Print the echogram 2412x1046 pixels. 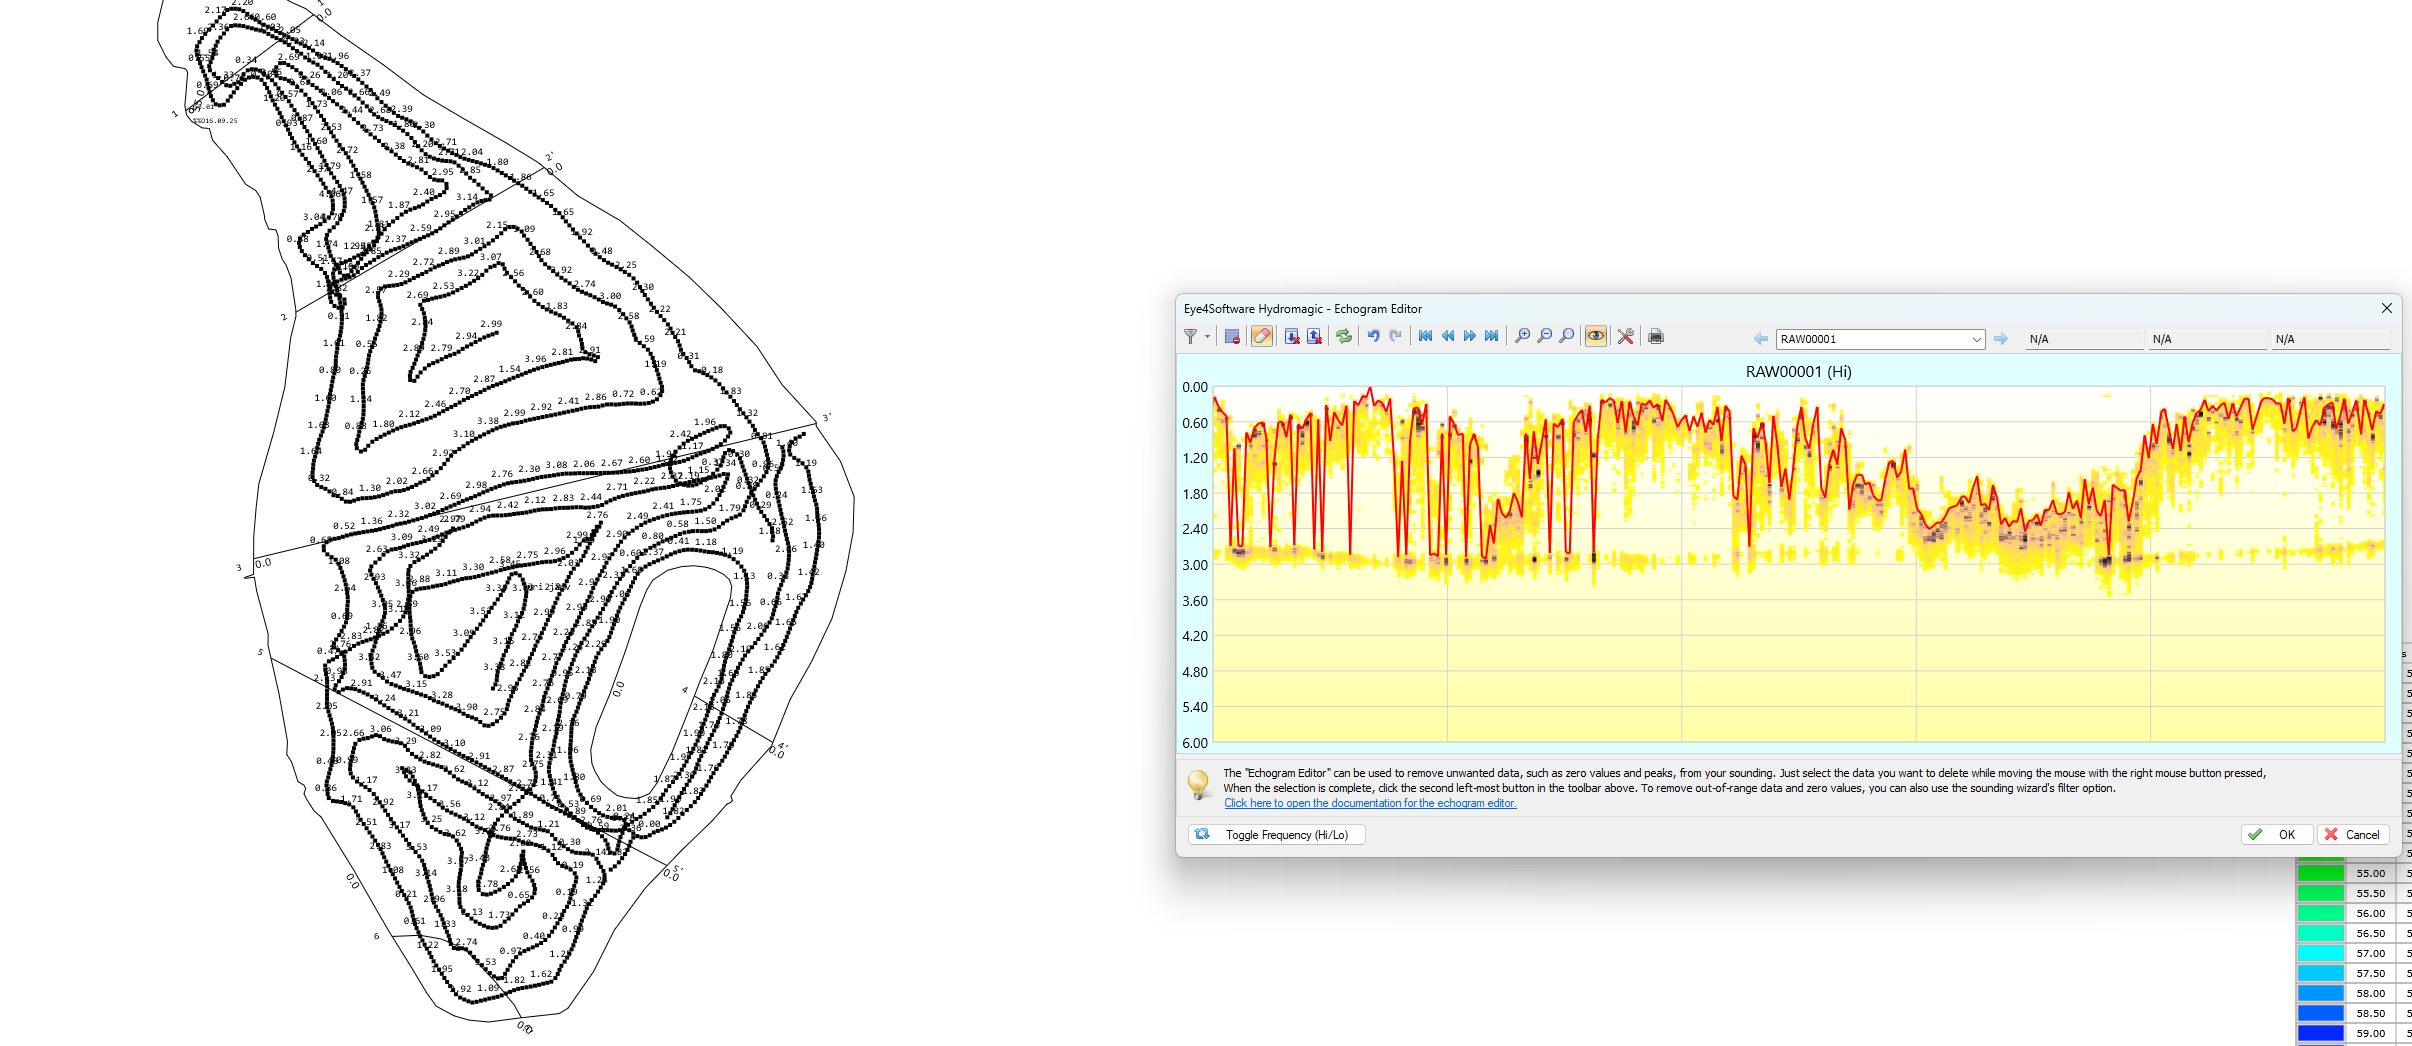pos(1656,337)
